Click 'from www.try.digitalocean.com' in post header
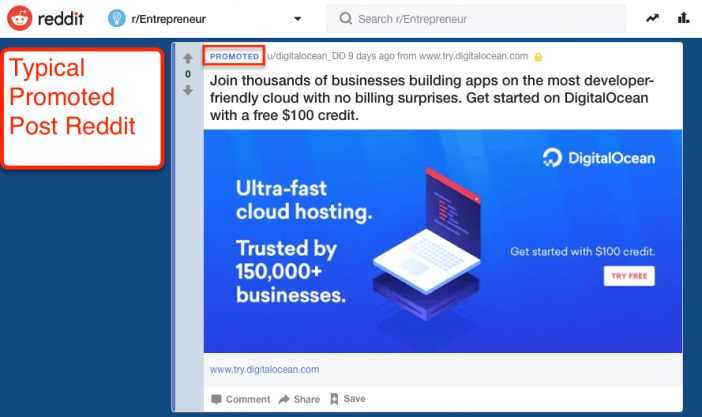The height and width of the screenshot is (417, 702). 462,56
